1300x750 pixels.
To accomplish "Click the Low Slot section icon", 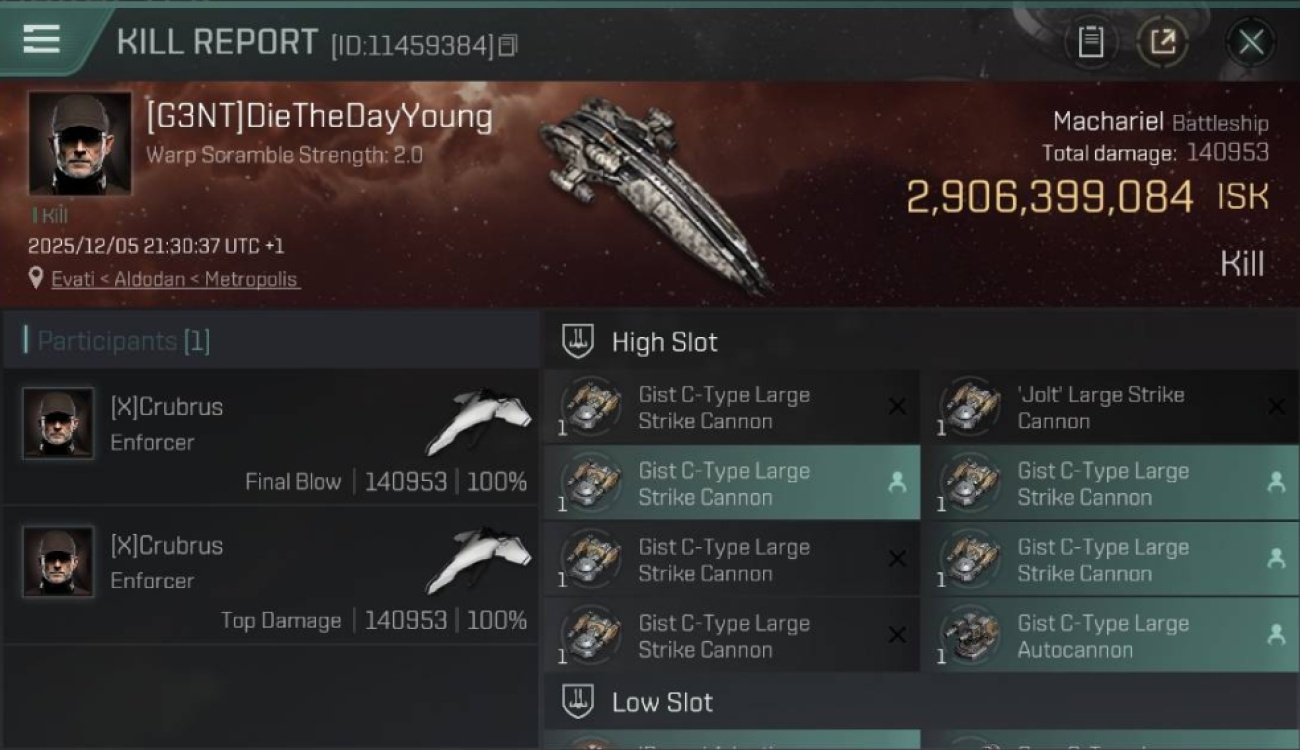I will (578, 702).
